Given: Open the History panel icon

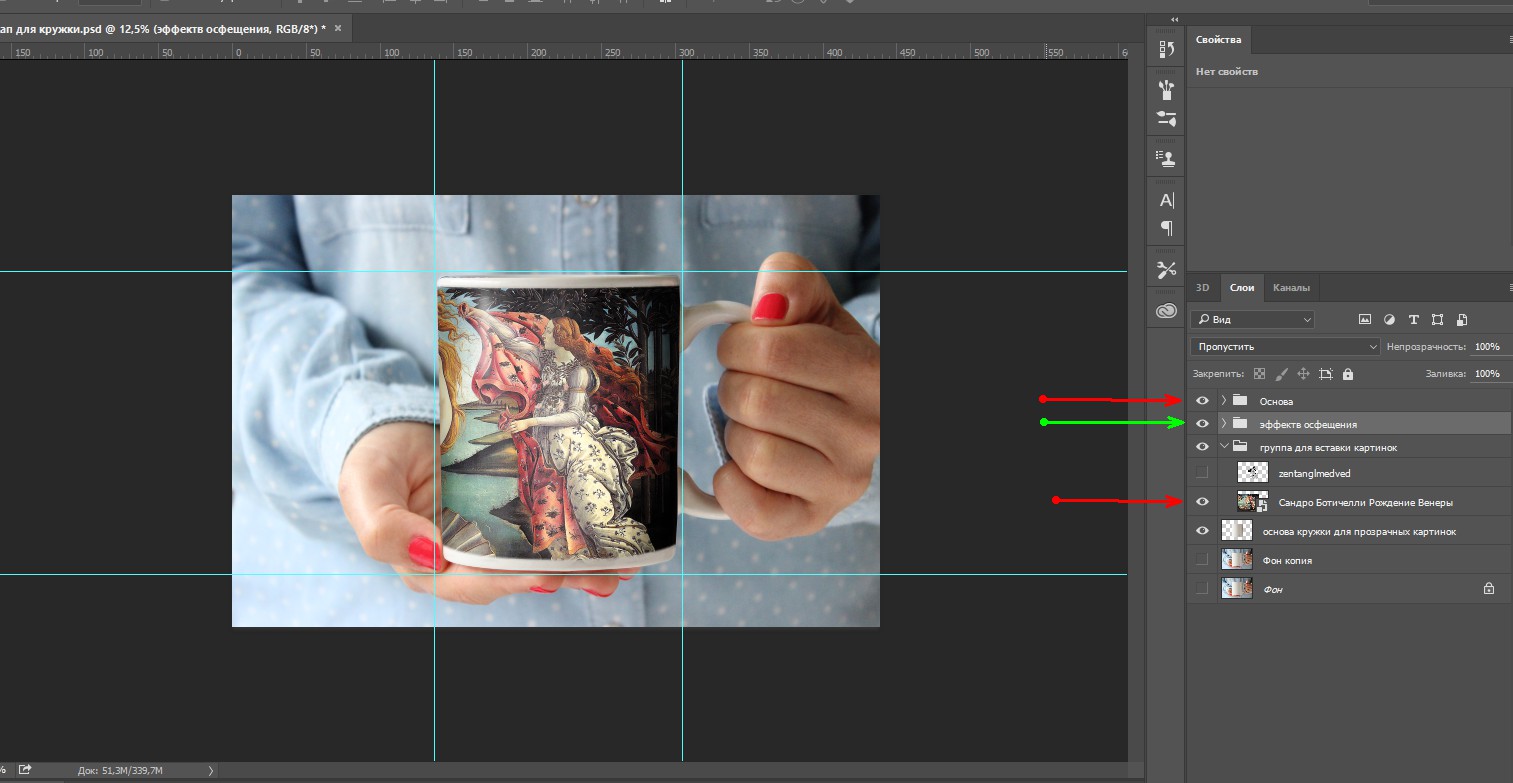Looking at the screenshot, I should (x=1166, y=49).
